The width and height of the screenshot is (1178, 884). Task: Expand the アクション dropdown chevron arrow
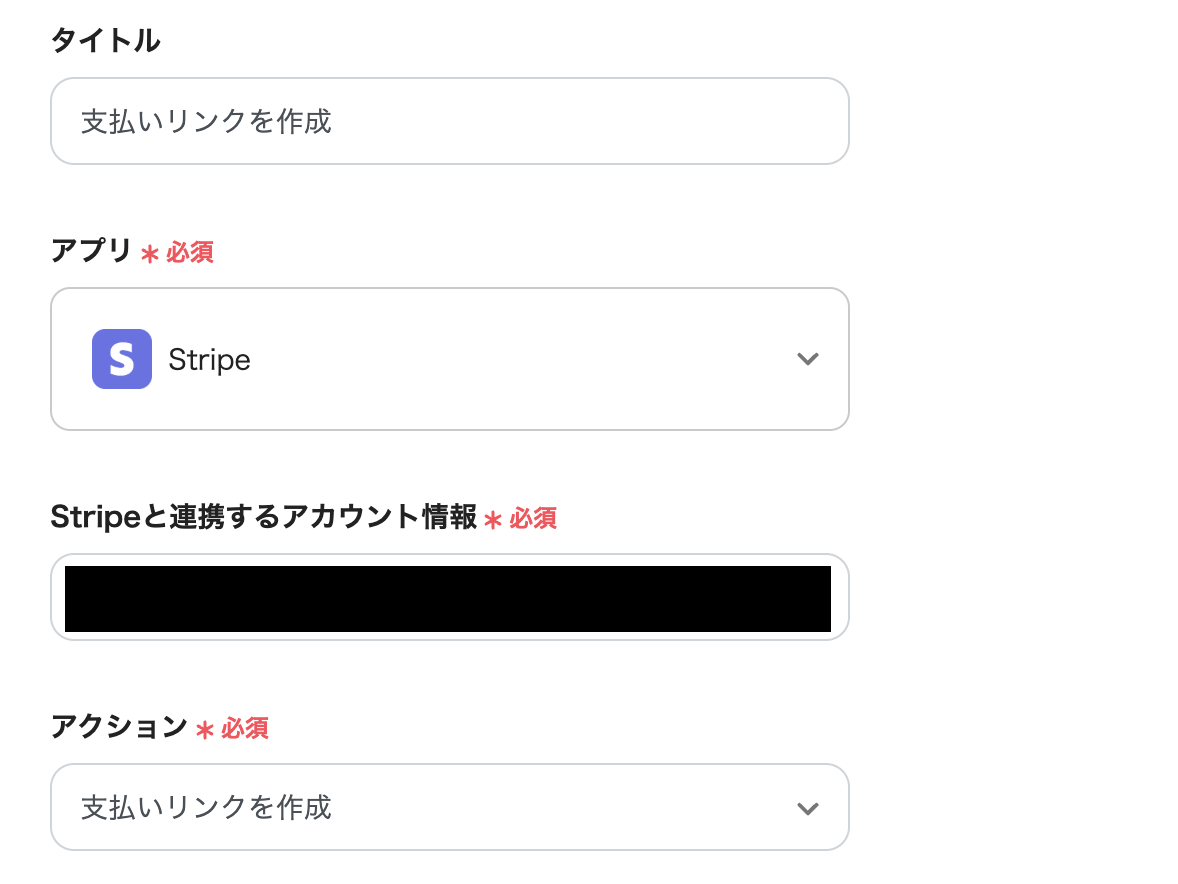pos(807,808)
